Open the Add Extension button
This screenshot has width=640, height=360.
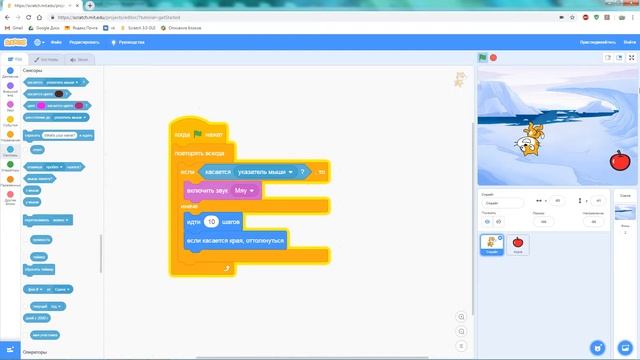10,349
